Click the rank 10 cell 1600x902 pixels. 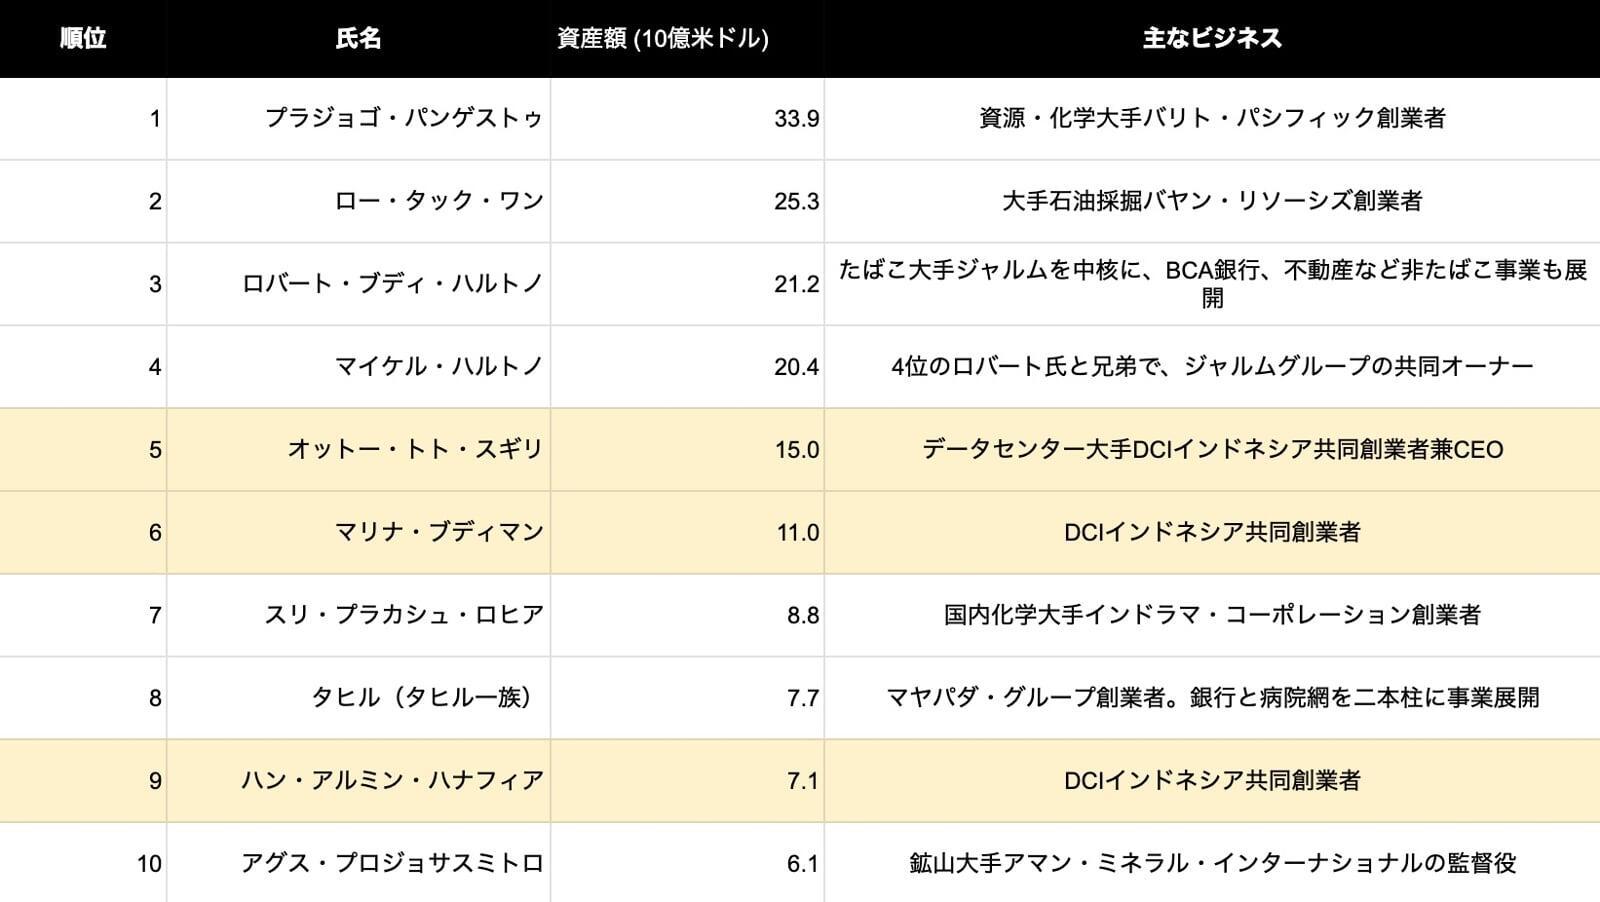[x=149, y=863]
